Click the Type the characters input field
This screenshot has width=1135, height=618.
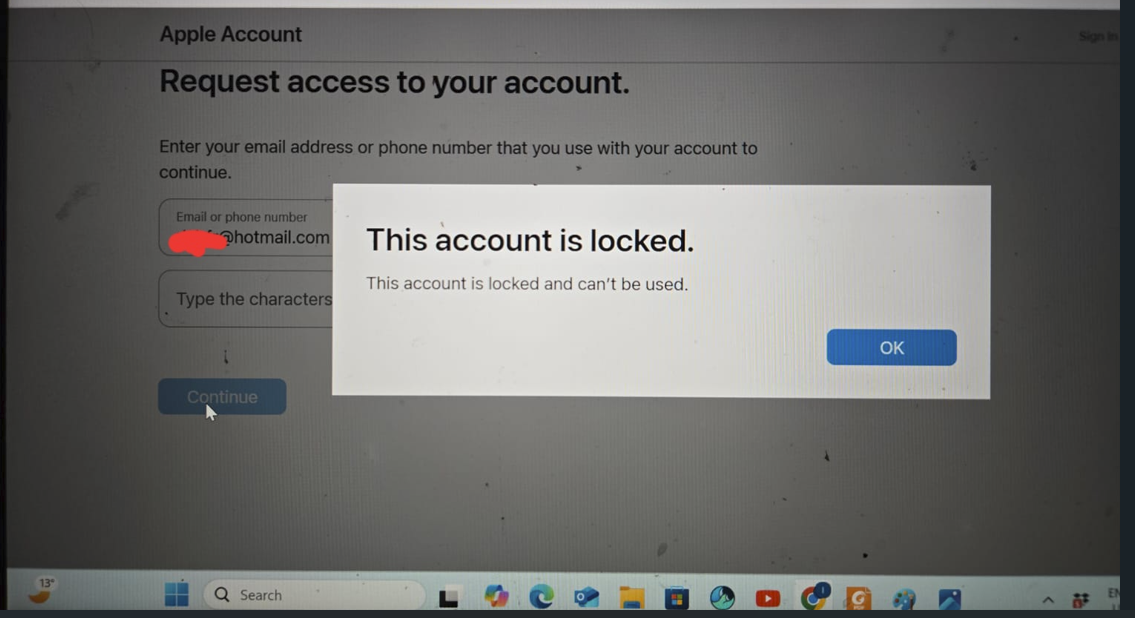pos(246,299)
